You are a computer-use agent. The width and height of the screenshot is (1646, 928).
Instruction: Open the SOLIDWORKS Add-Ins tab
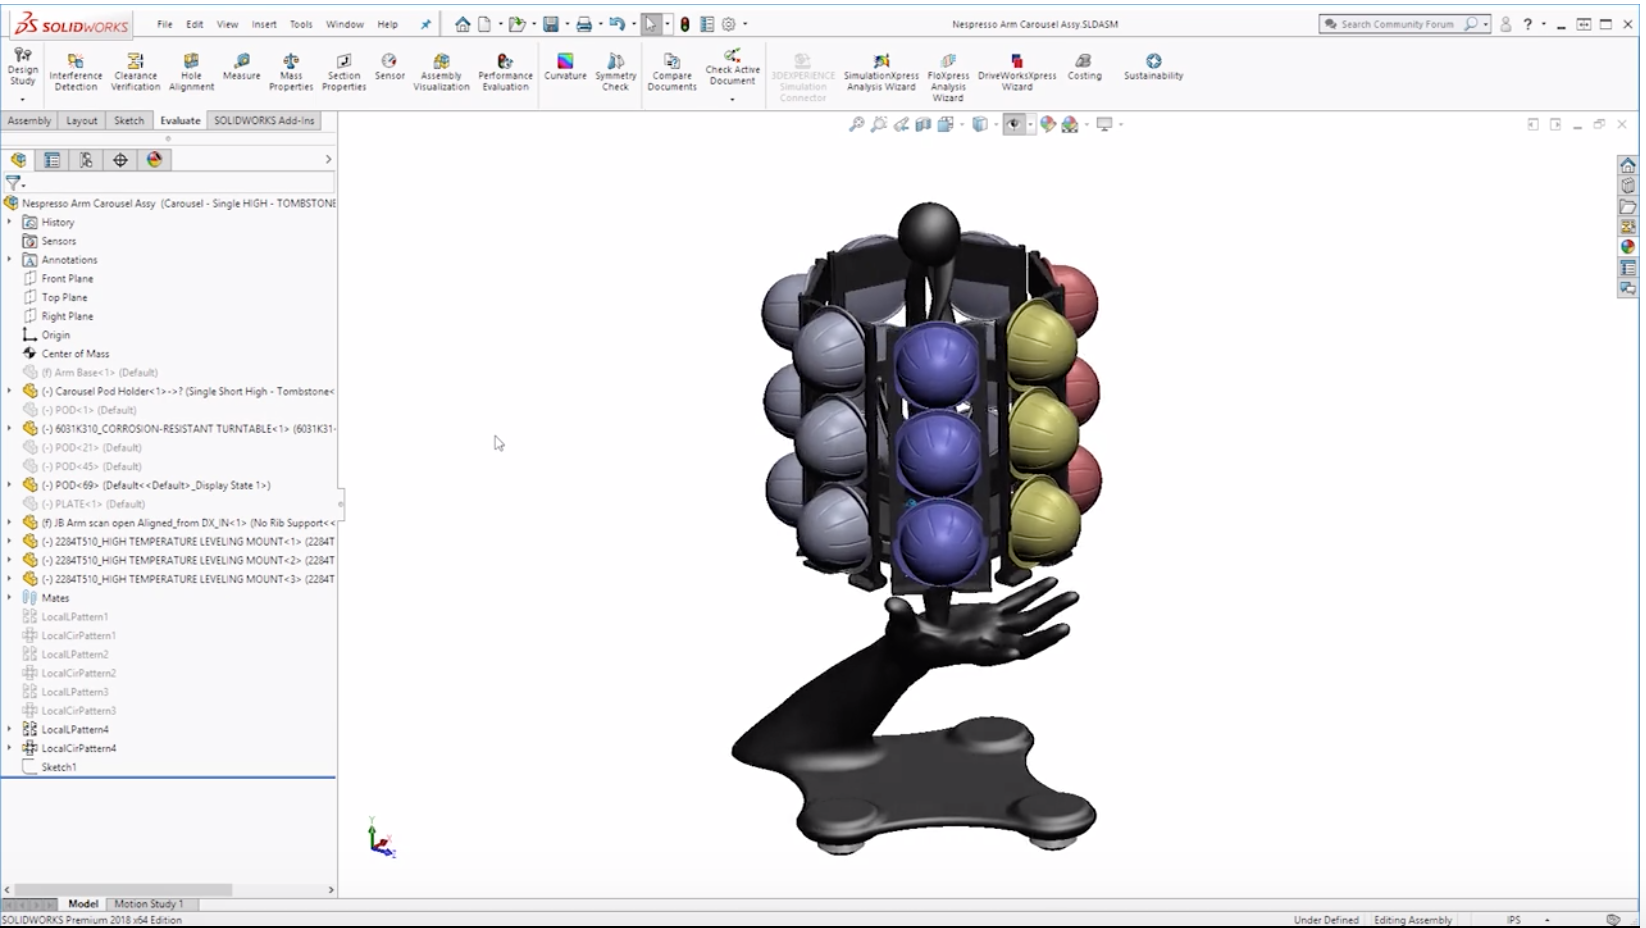[264, 121]
